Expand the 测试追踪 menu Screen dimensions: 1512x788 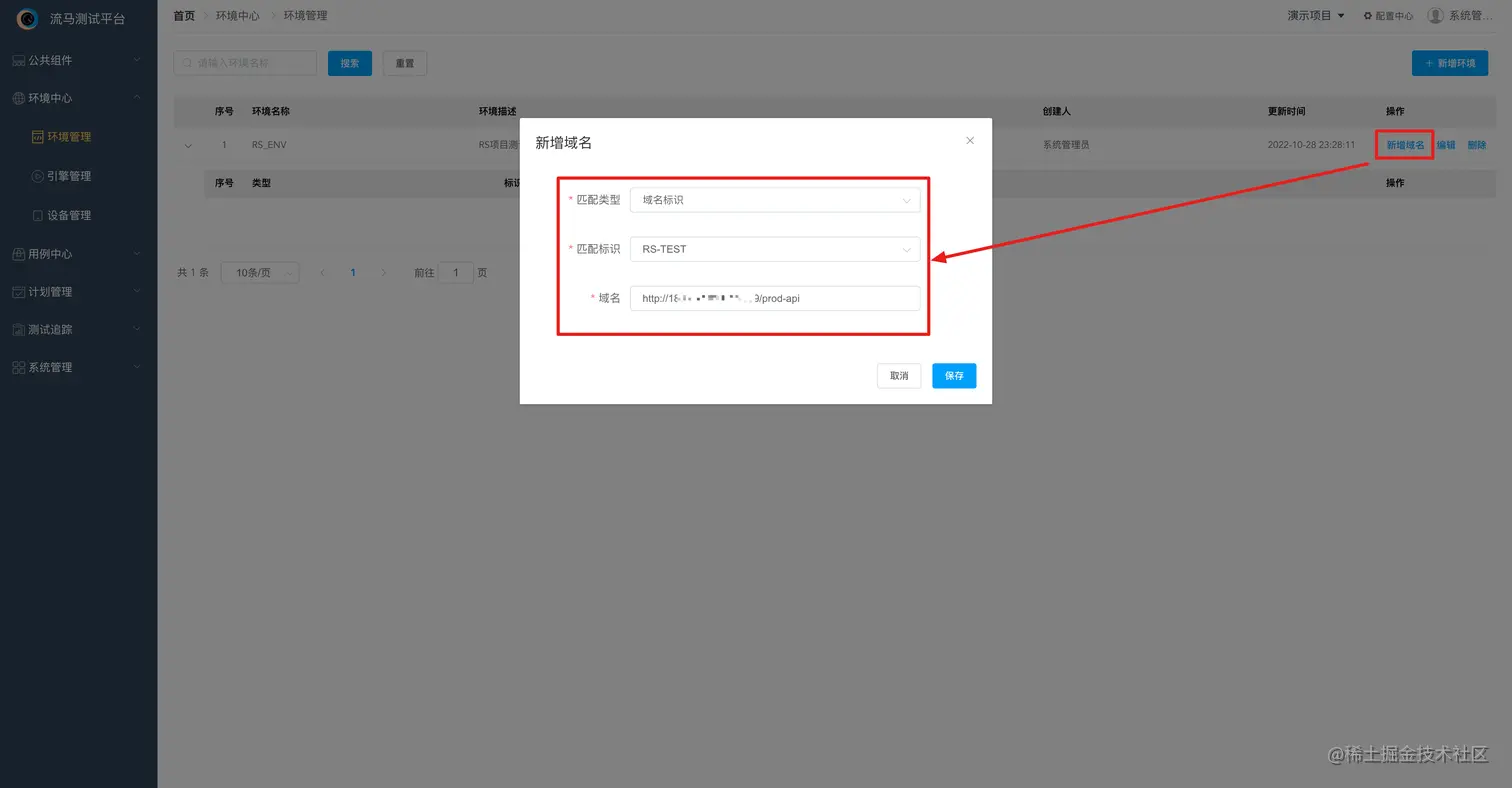click(x=137, y=329)
